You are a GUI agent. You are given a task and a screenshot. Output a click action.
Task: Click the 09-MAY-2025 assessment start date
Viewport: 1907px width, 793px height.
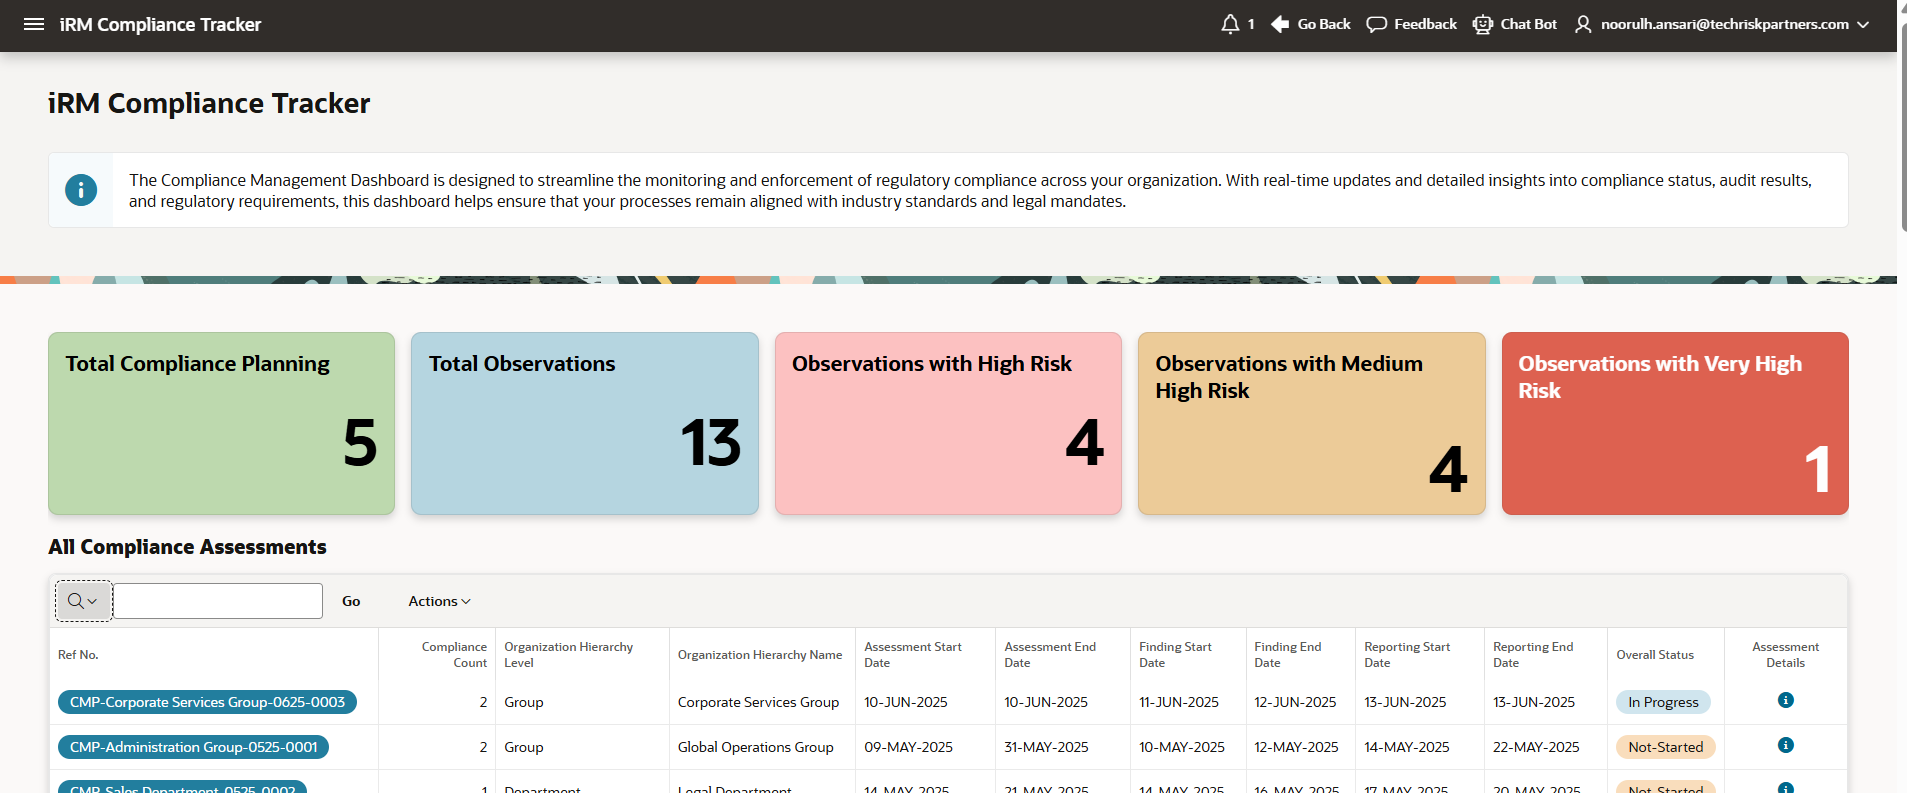pyautogui.click(x=908, y=747)
